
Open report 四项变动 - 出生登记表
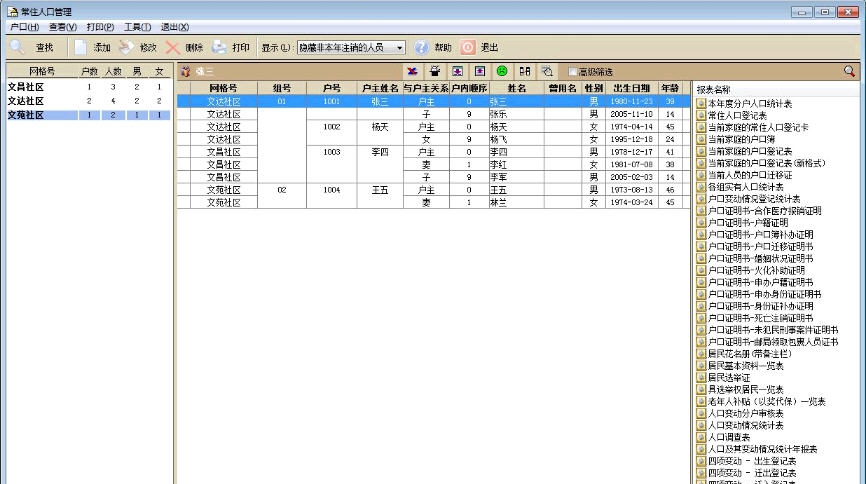[x=752, y=461]
